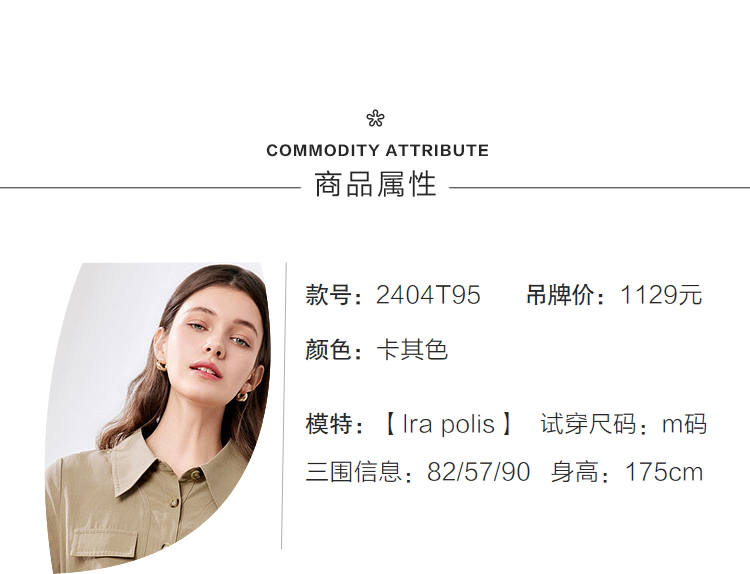Click the 吊牌价 label
The height and width of the screenshot is (574, 750).
(565, 295)
